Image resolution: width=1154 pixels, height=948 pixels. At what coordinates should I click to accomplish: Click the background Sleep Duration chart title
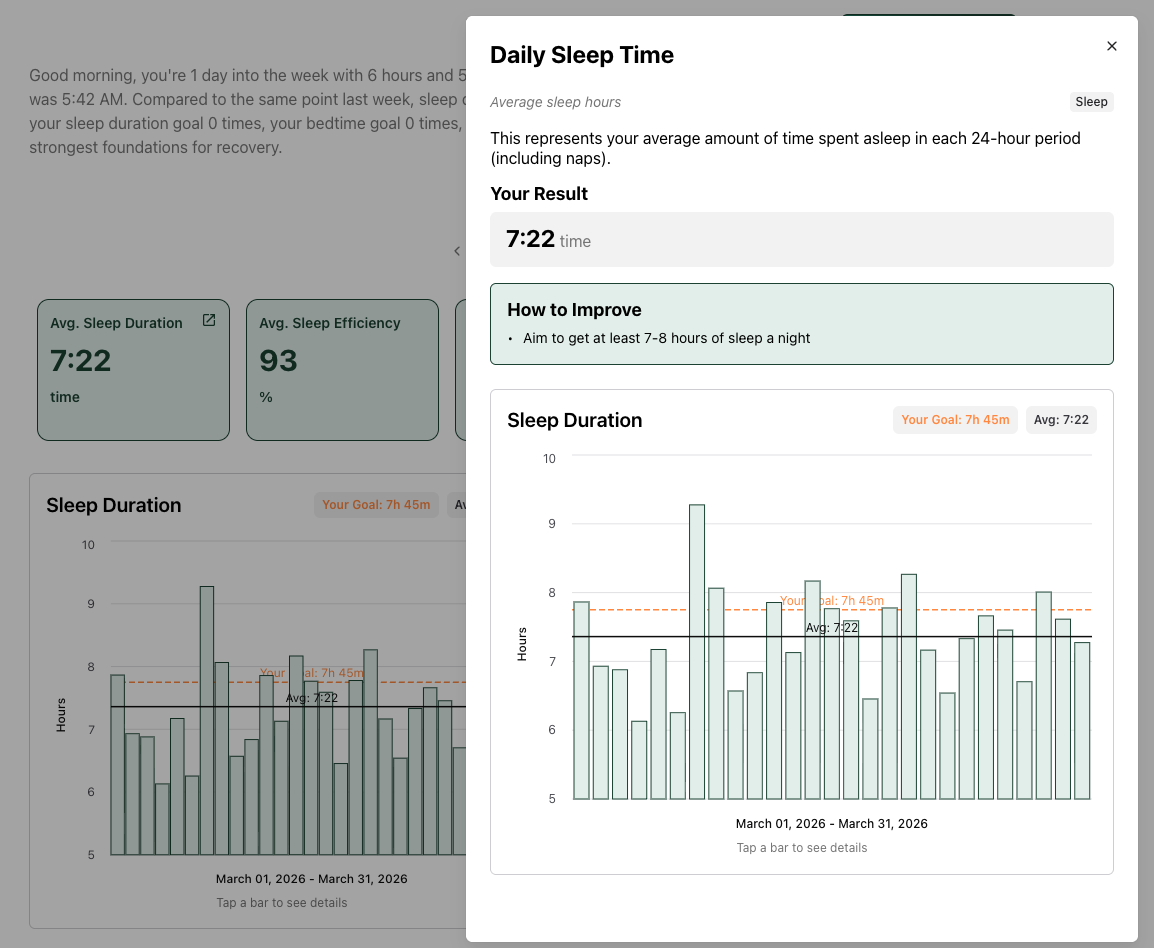113,506
